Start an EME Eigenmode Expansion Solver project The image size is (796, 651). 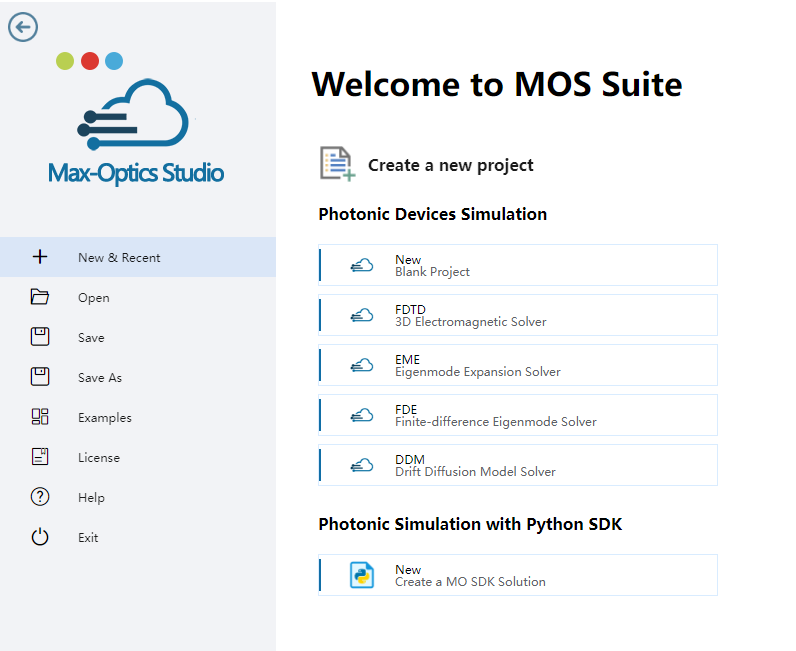click(518, 365)
